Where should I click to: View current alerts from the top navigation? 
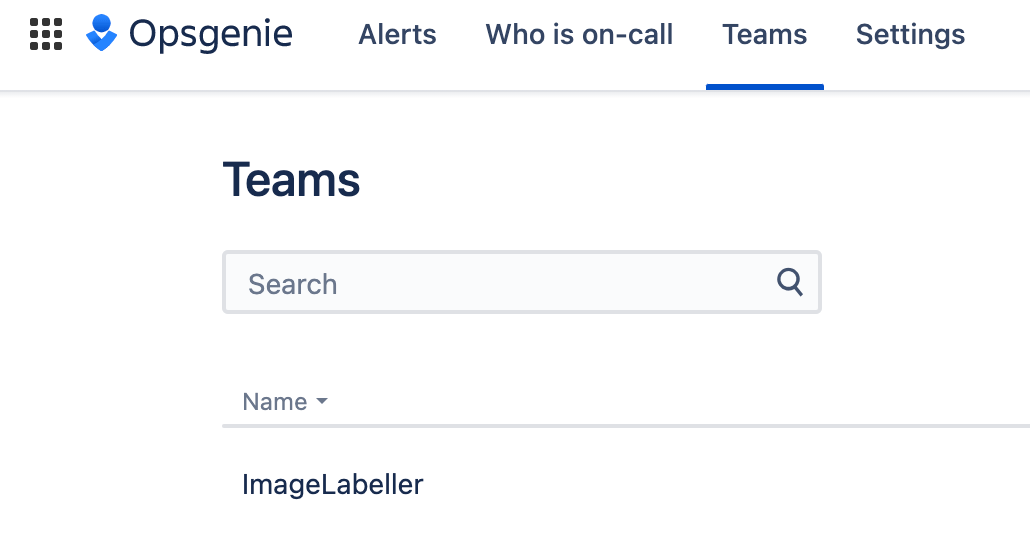tap(397, 35)
